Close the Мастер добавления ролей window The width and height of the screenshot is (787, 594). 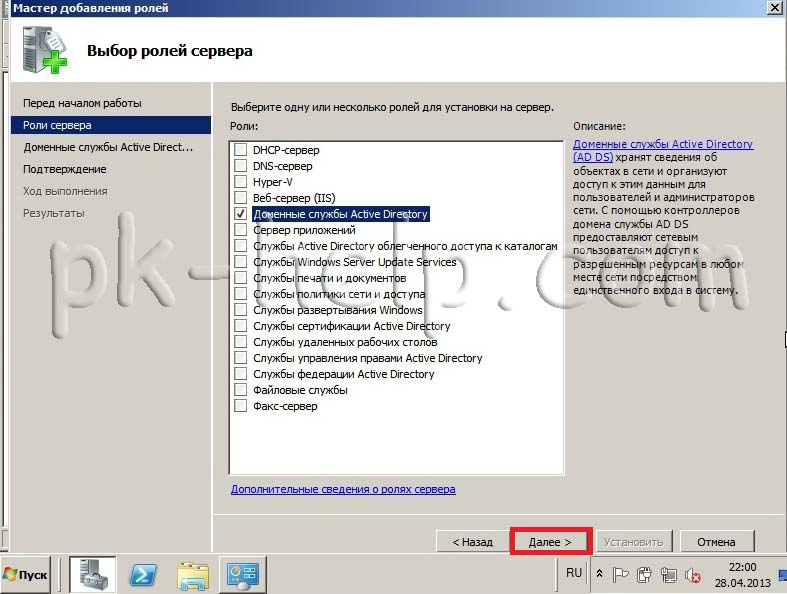tap(775, 8)
